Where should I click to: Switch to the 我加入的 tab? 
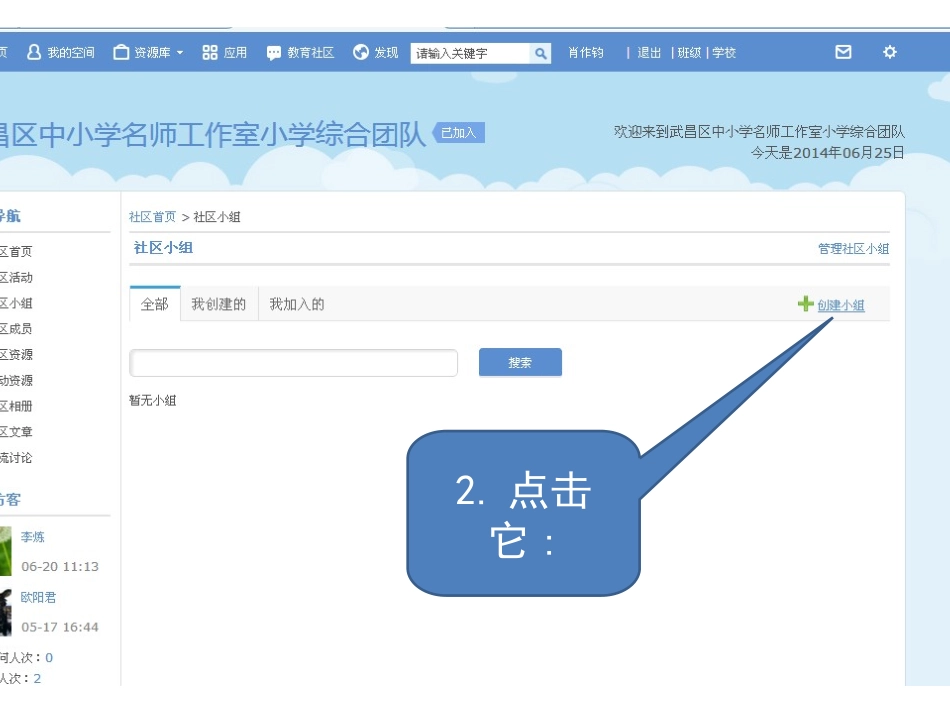click(x=297, y=304)
